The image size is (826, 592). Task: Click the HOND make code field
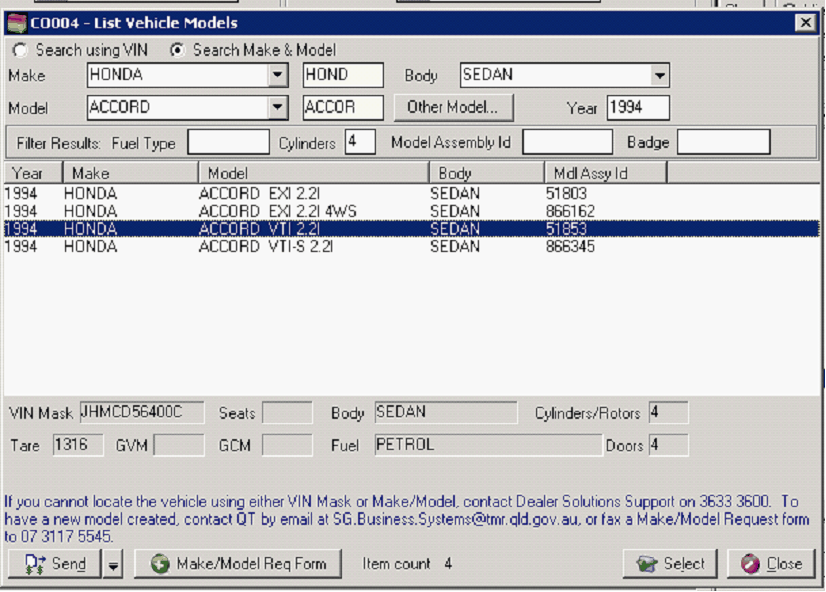click(343, 75)
